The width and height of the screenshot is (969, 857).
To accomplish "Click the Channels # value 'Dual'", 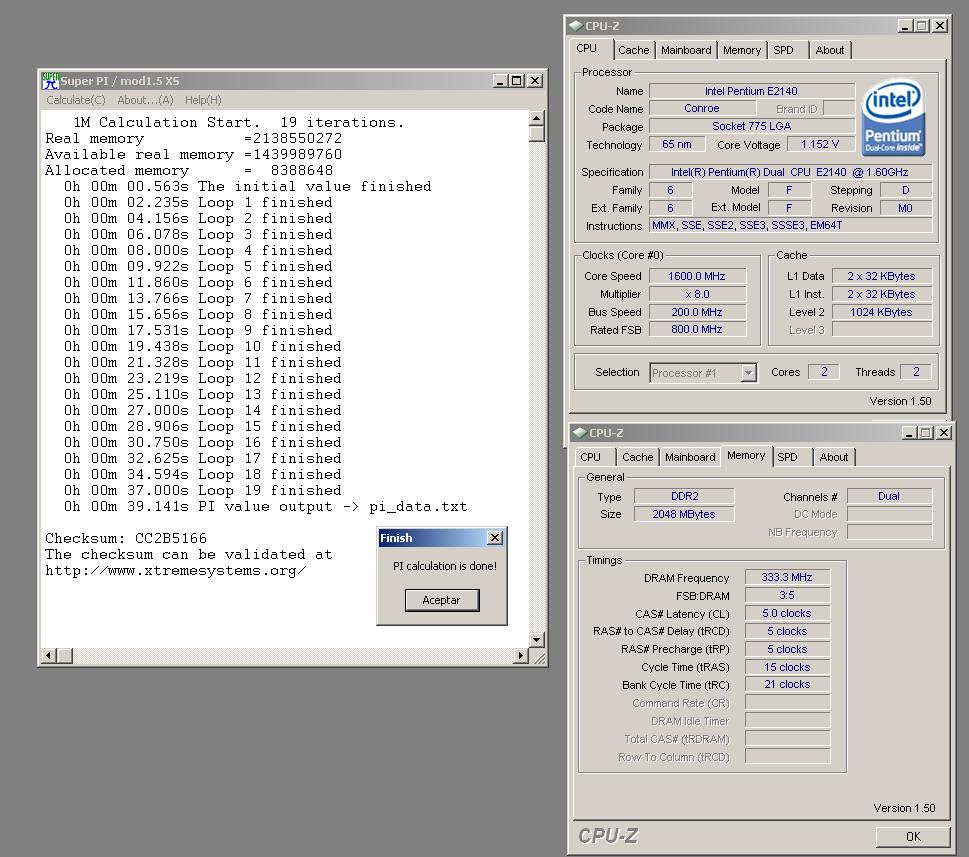I will click(x=889, y=496).
